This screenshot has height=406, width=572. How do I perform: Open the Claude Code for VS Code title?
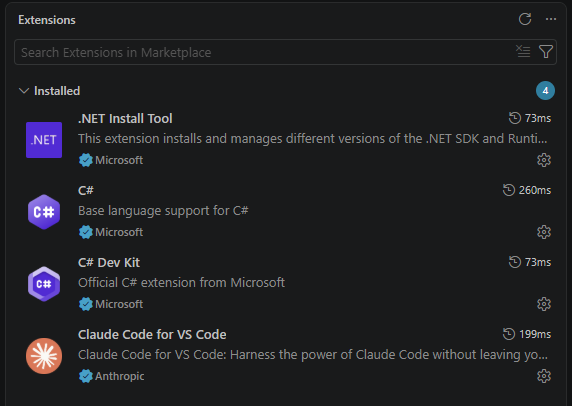pyautogui.click(x=152, y=335)
